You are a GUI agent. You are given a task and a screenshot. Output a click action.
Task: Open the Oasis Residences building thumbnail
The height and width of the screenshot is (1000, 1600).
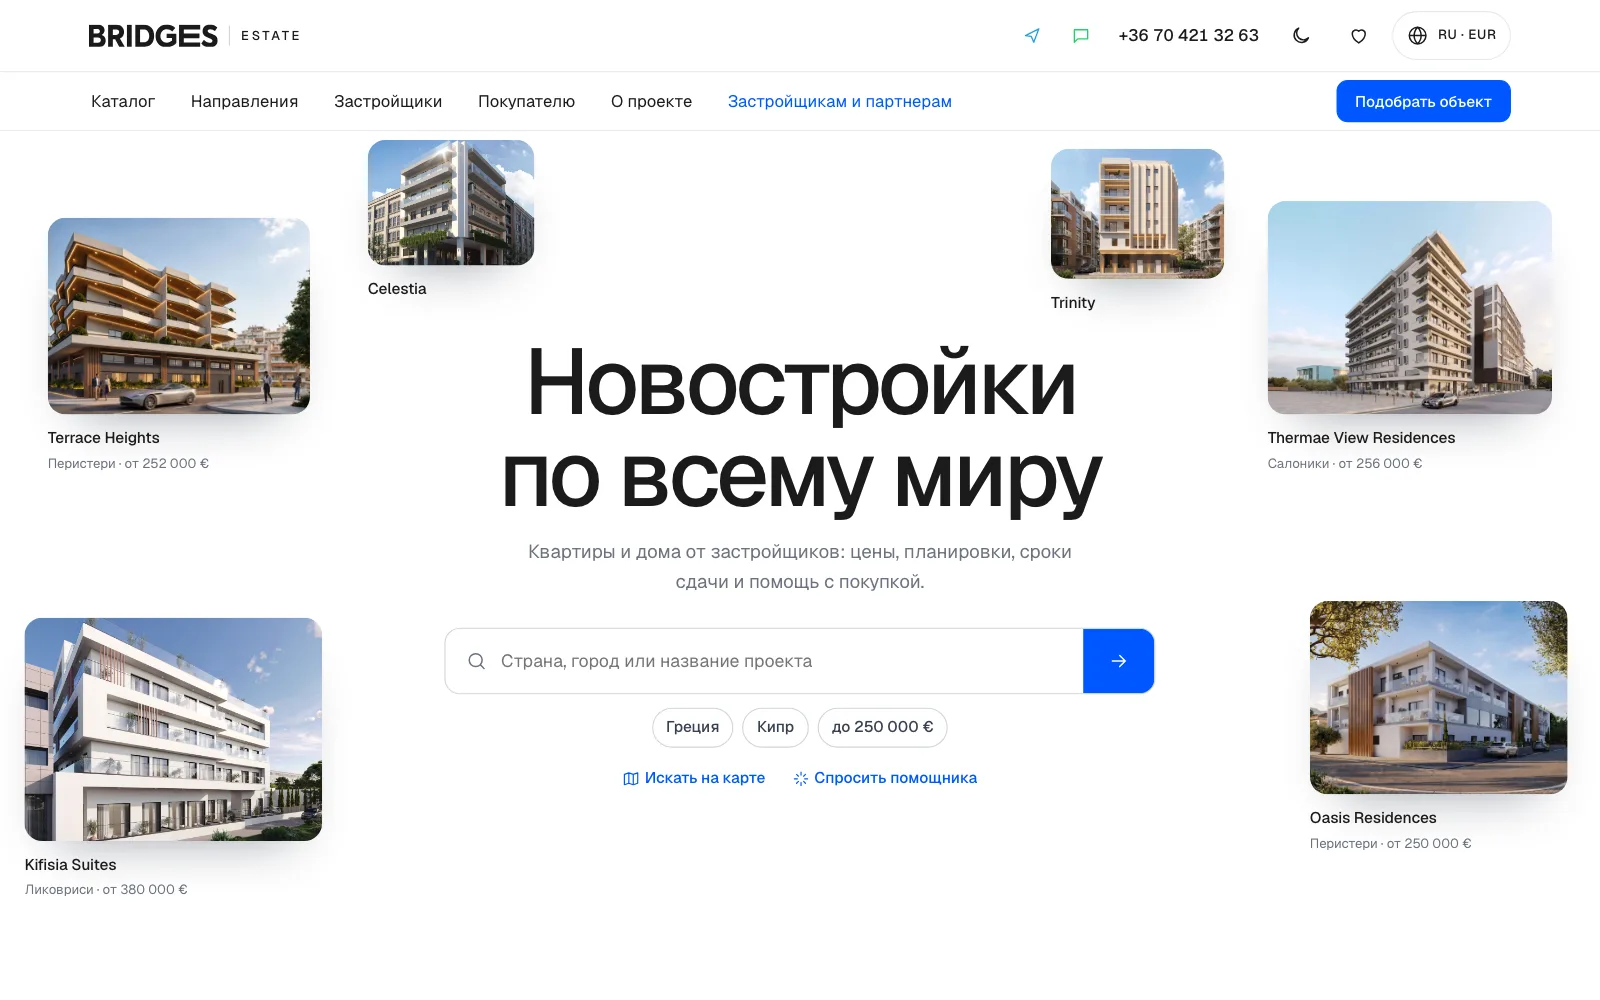click(1438, 697)
